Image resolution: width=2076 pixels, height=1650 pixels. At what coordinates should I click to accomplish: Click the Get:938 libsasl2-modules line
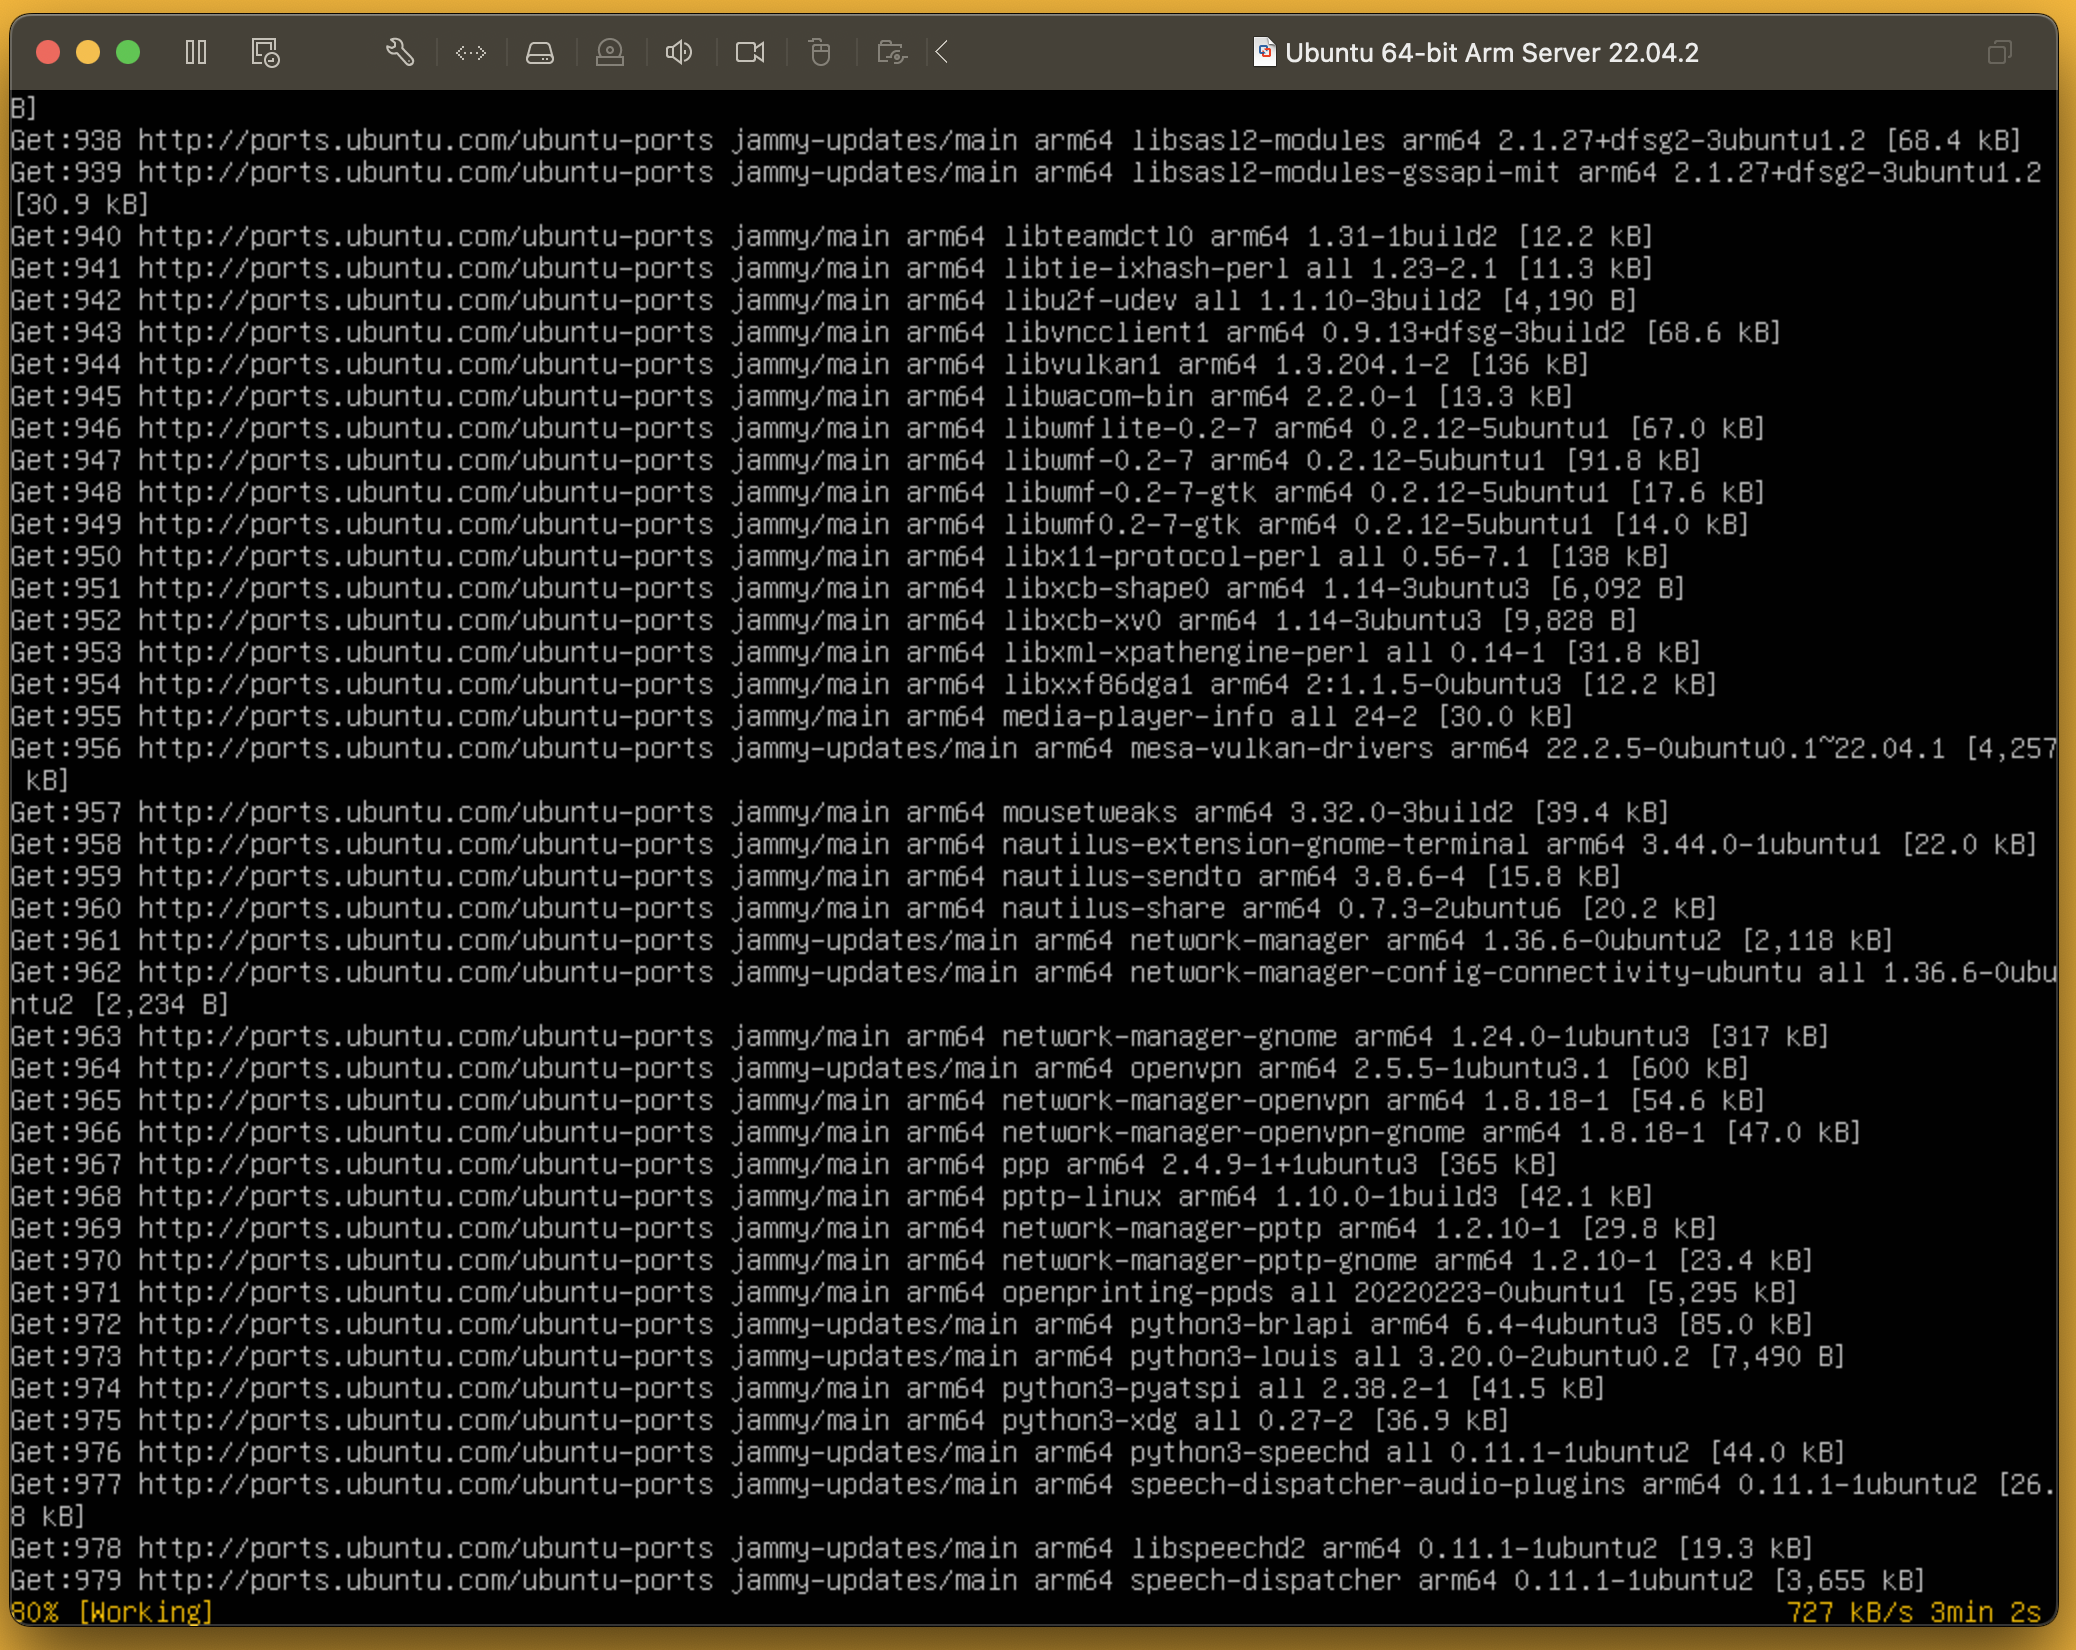[1016, 140]
